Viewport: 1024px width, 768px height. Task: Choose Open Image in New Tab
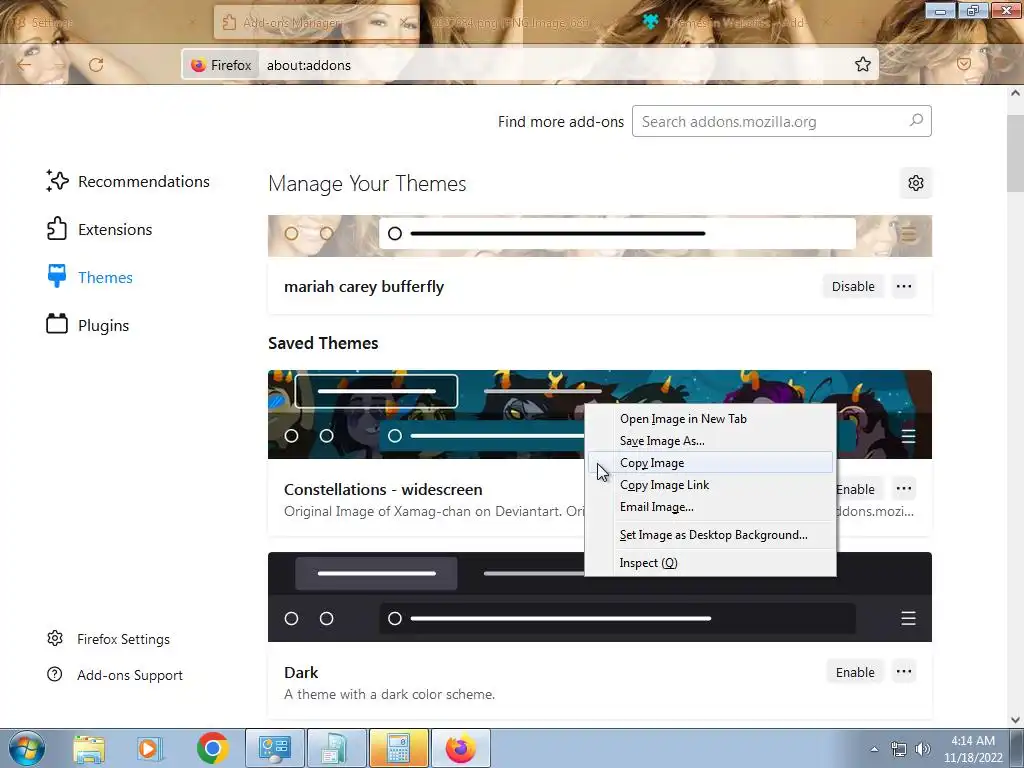click(710, 419)
